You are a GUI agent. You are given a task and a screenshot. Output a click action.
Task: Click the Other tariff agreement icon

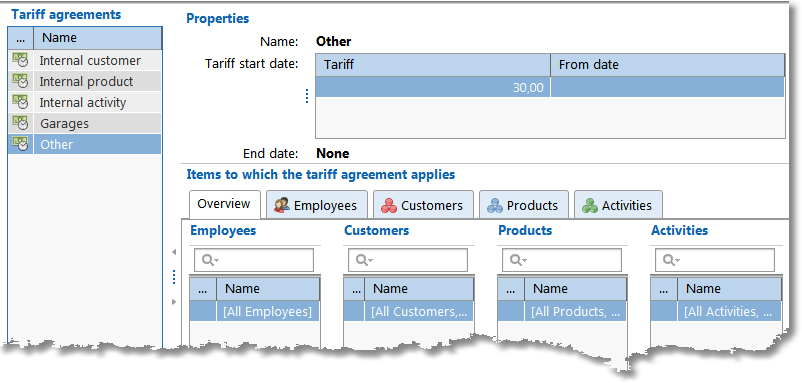[20, 144]
